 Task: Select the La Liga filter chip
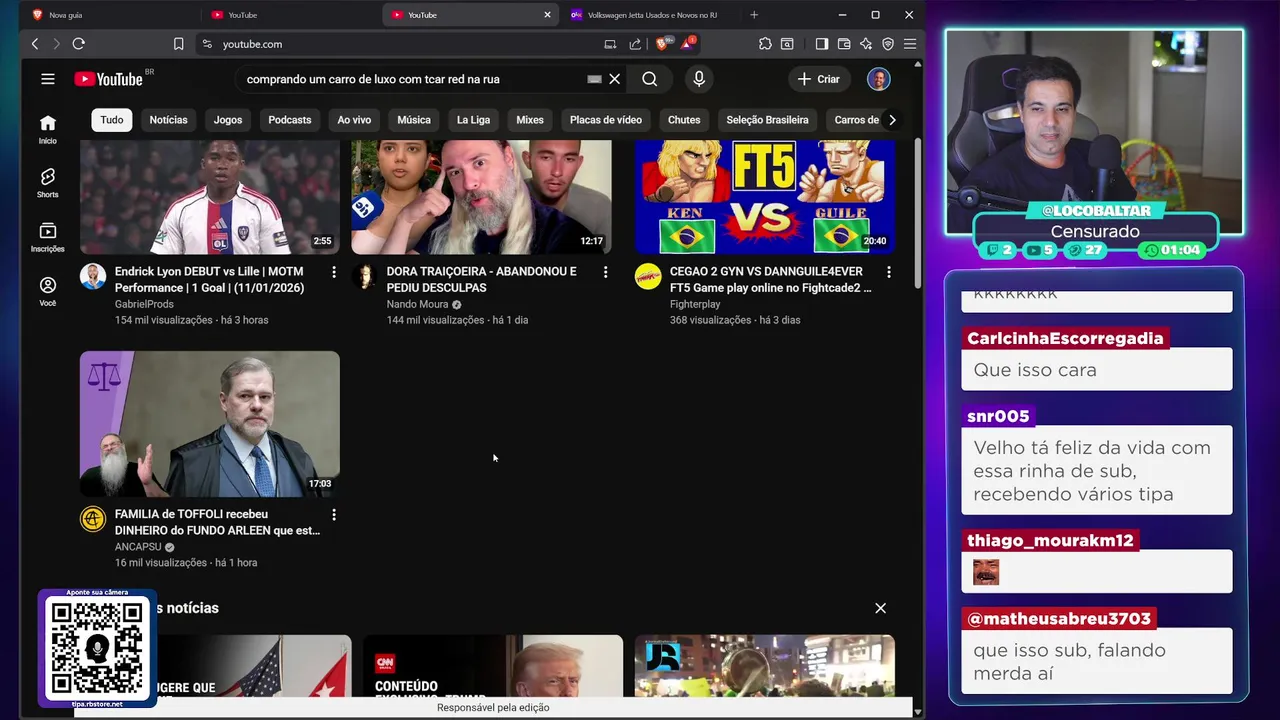(473, 120)
